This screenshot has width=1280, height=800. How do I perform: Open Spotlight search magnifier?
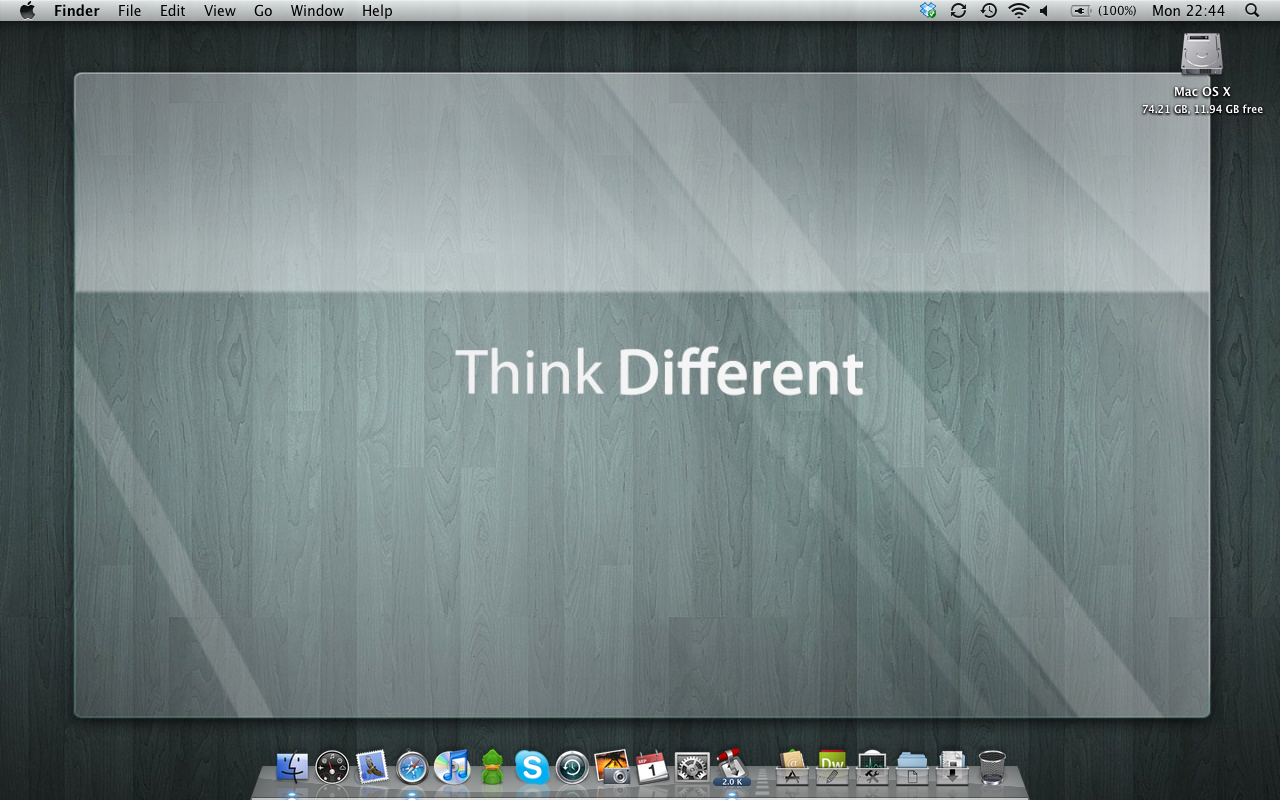1252,11
